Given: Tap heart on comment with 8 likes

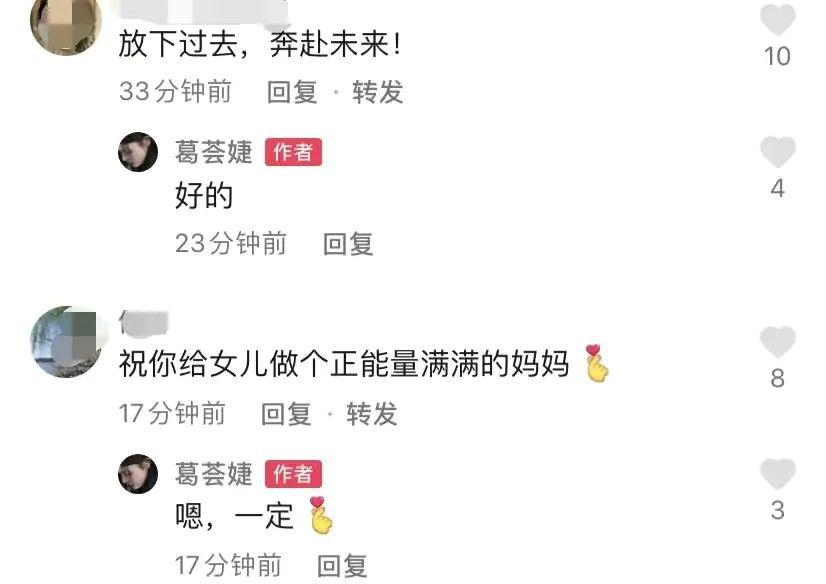Looking at the screenshot, I should click(778, 342).
